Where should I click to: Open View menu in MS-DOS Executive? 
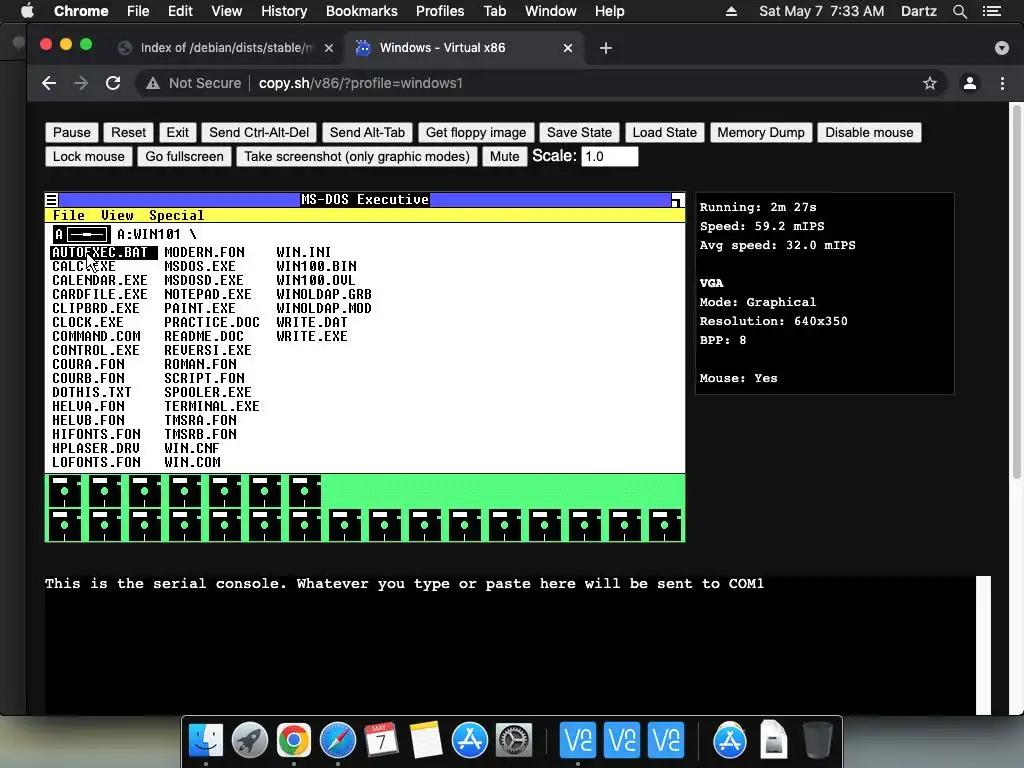[117, 216]
